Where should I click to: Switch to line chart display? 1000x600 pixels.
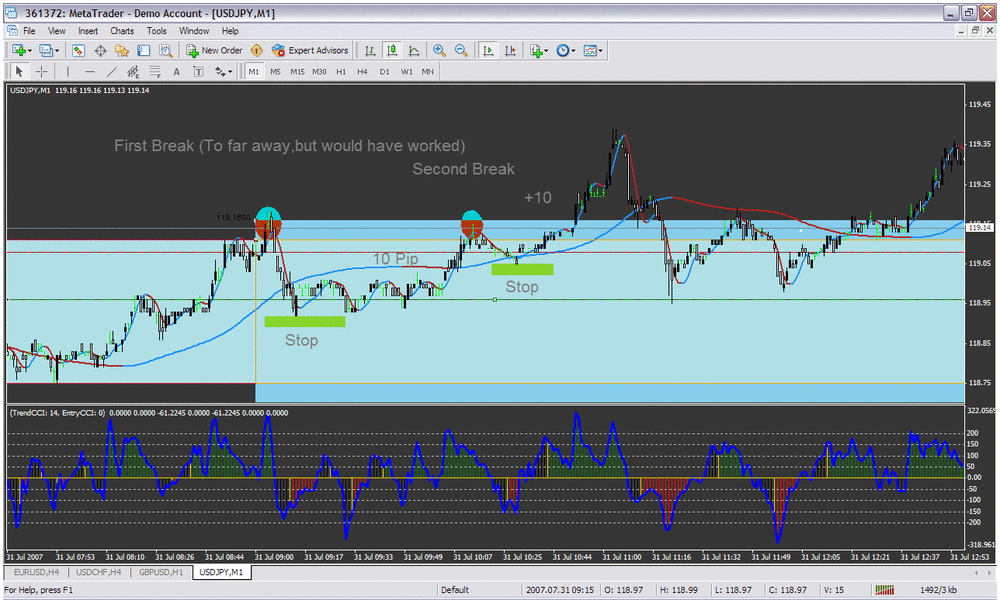[414, 50]
